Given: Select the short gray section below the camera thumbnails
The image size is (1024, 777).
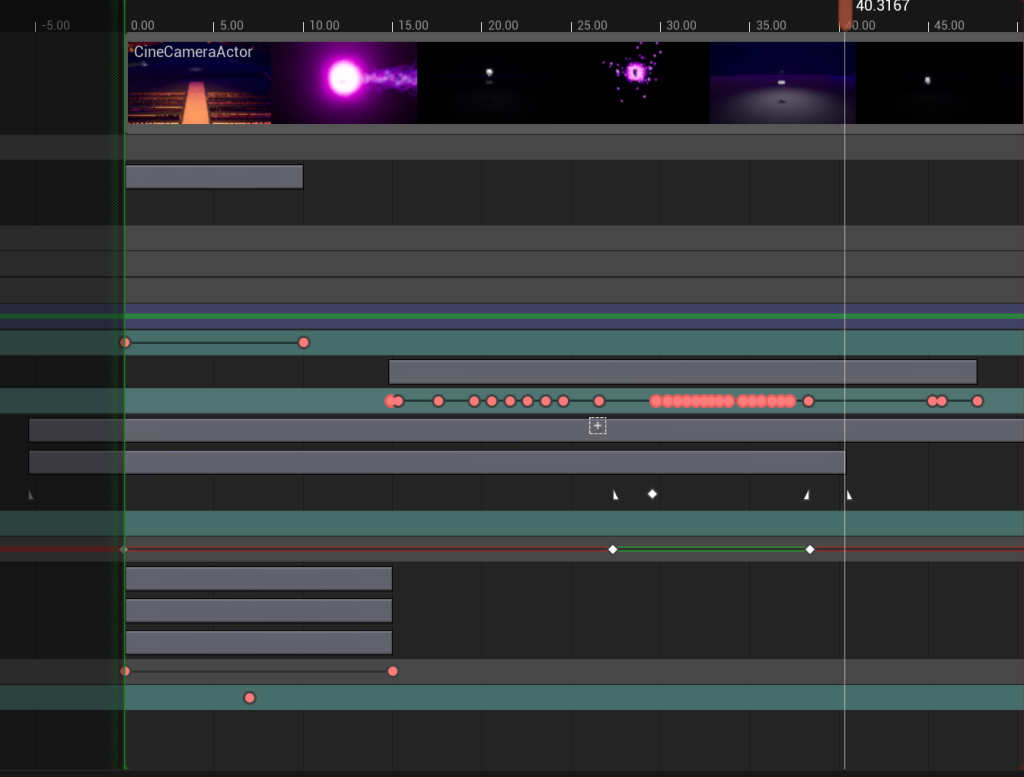Looking at the screenshot, I should 214,177.
